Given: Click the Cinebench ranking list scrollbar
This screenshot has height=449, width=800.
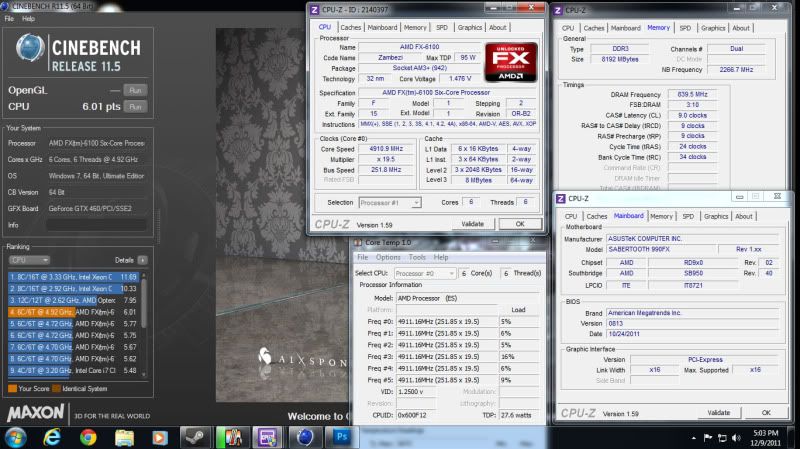Looking at the screenshot, I should point(144,304).
